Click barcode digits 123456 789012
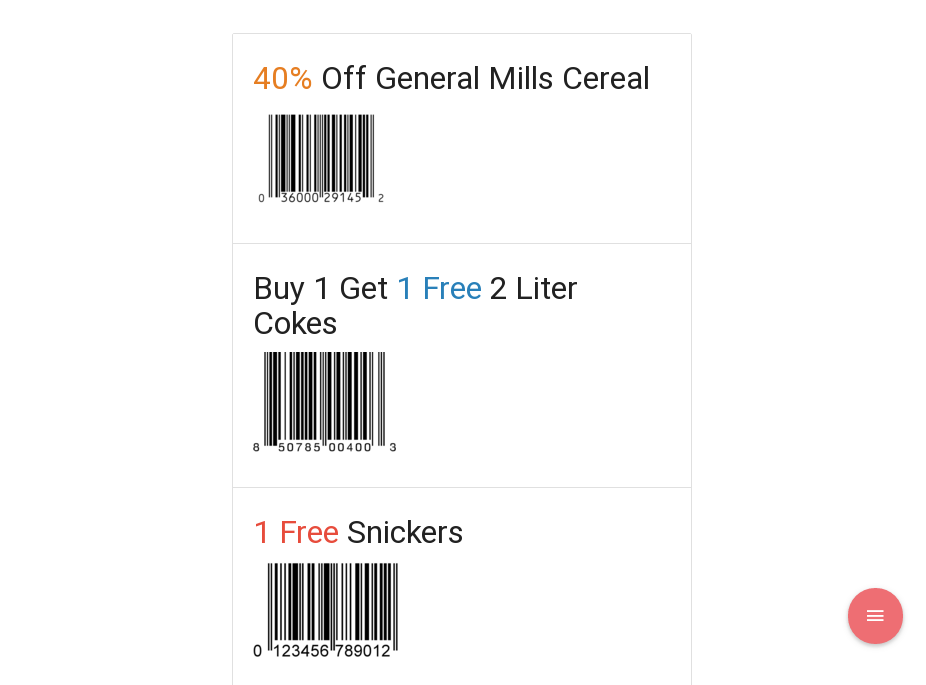Viewport: 926px width, 685px height. pyautogui.click(x=332, y=651)
